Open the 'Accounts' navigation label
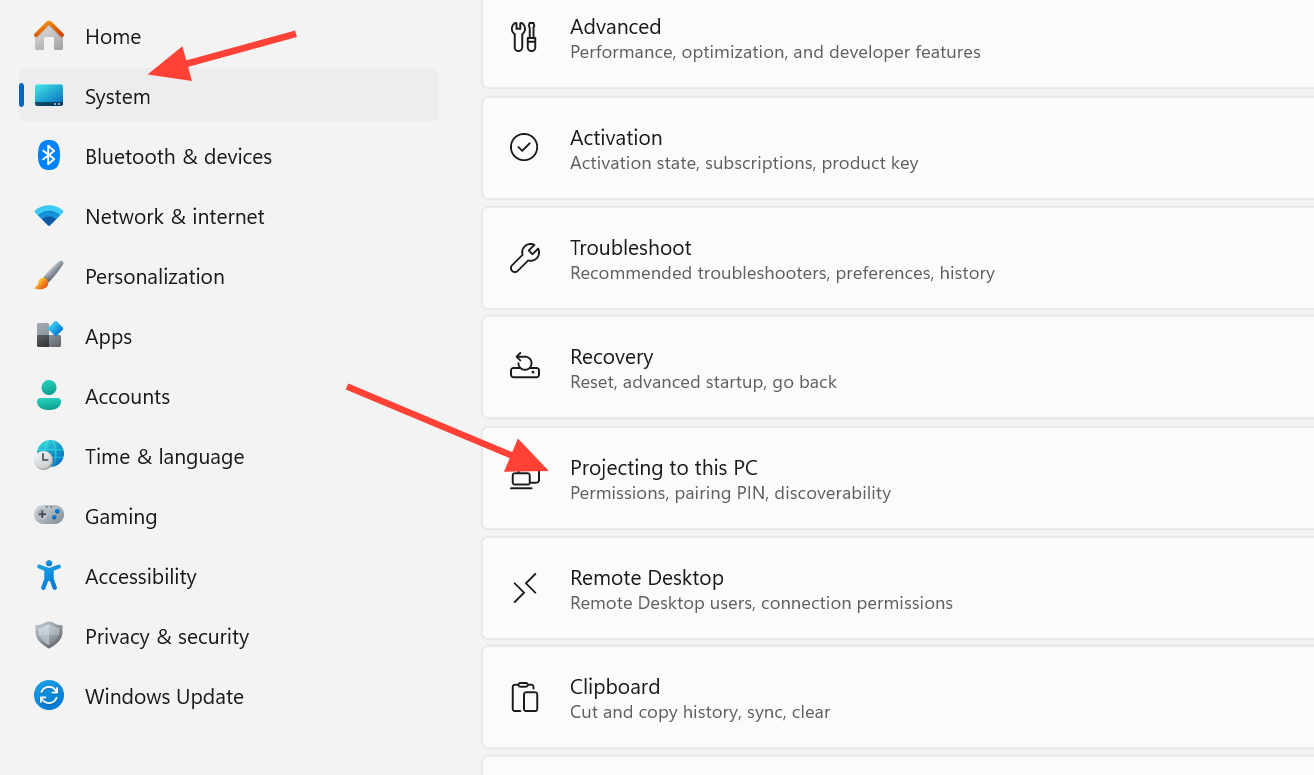The image size is (1314, 775). click(128, 397)
